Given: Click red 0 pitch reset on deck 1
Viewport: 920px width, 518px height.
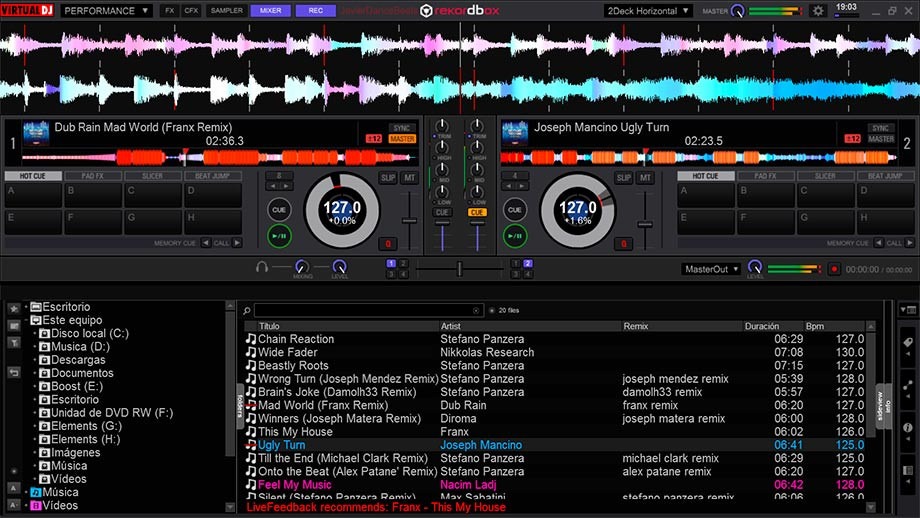Looking at the screenshot, I should tap(388, 243).
